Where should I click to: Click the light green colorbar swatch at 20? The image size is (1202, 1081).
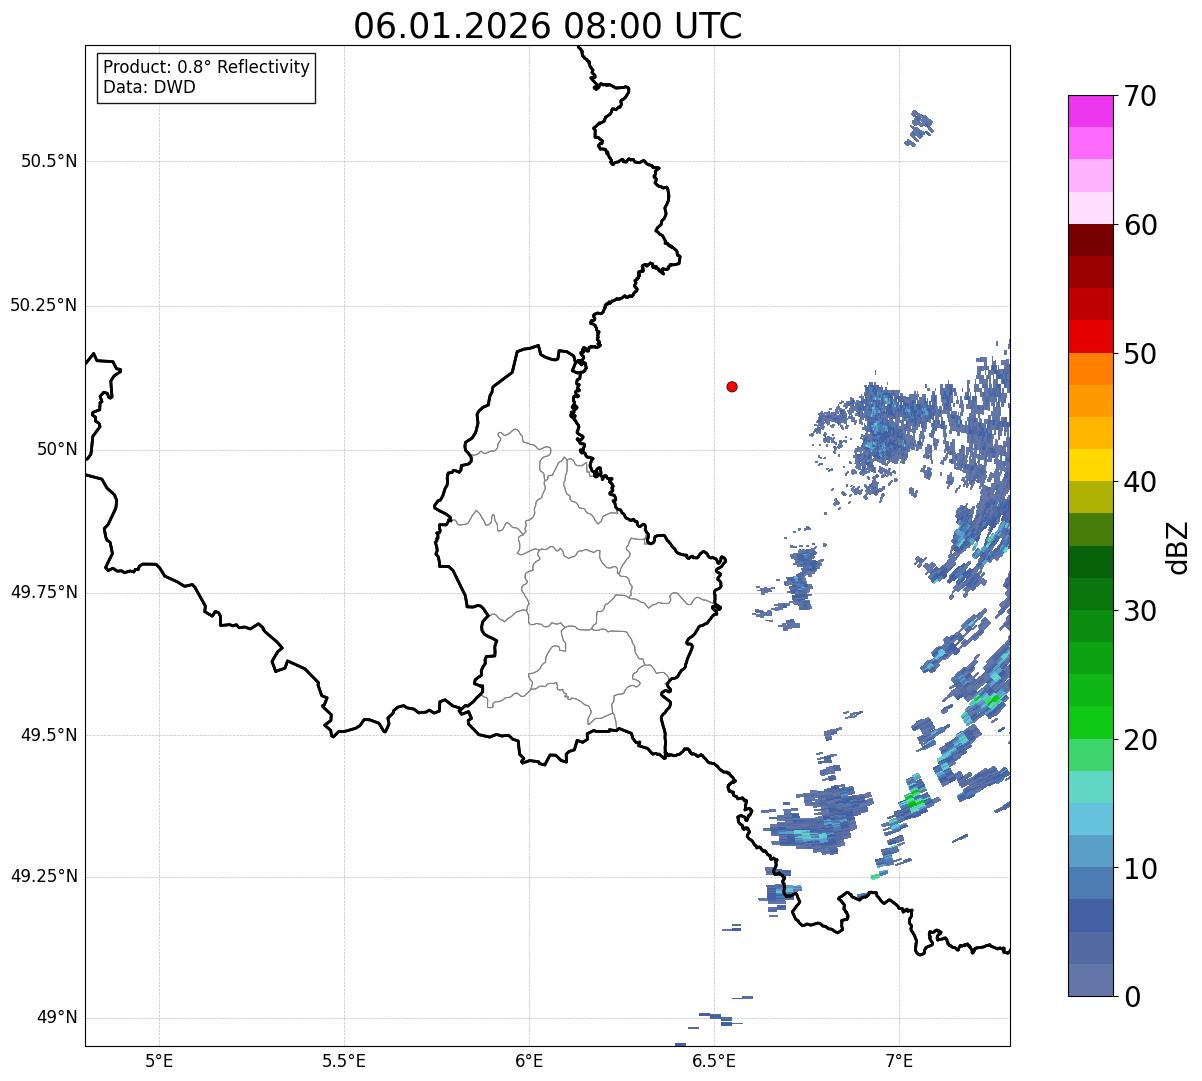click(1090, 754)
